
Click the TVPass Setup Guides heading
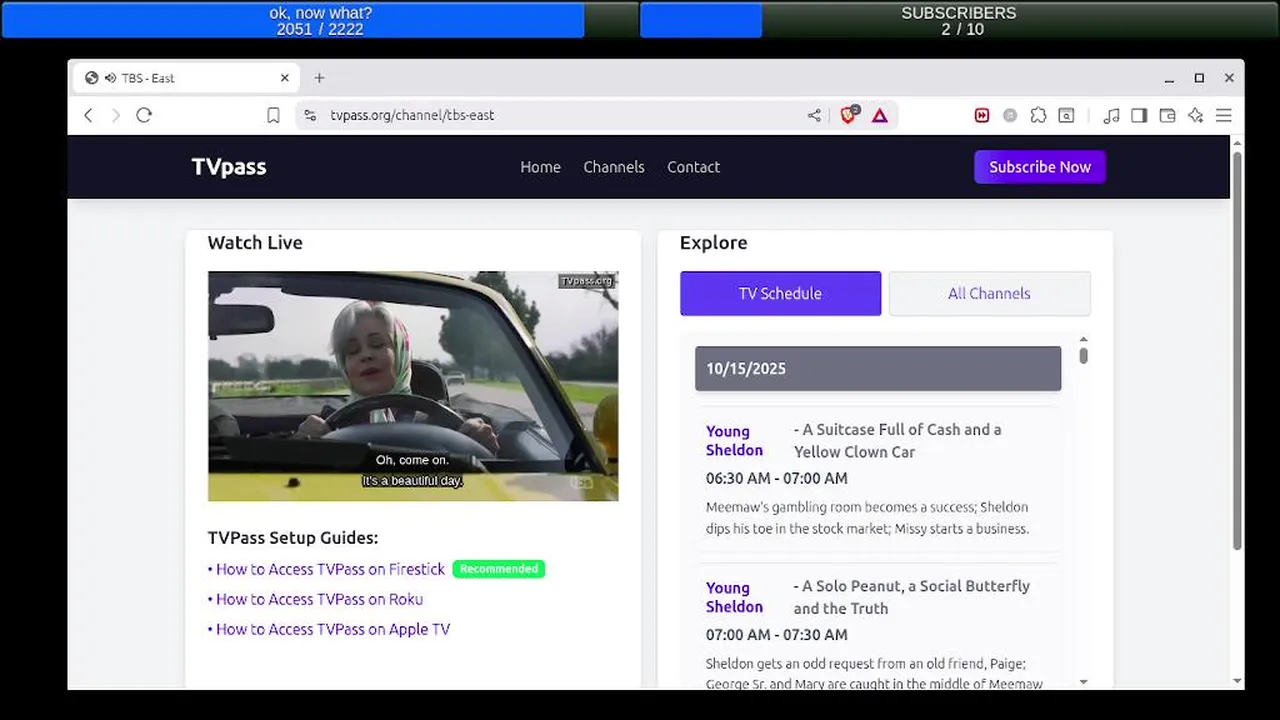tap(293, 538)
